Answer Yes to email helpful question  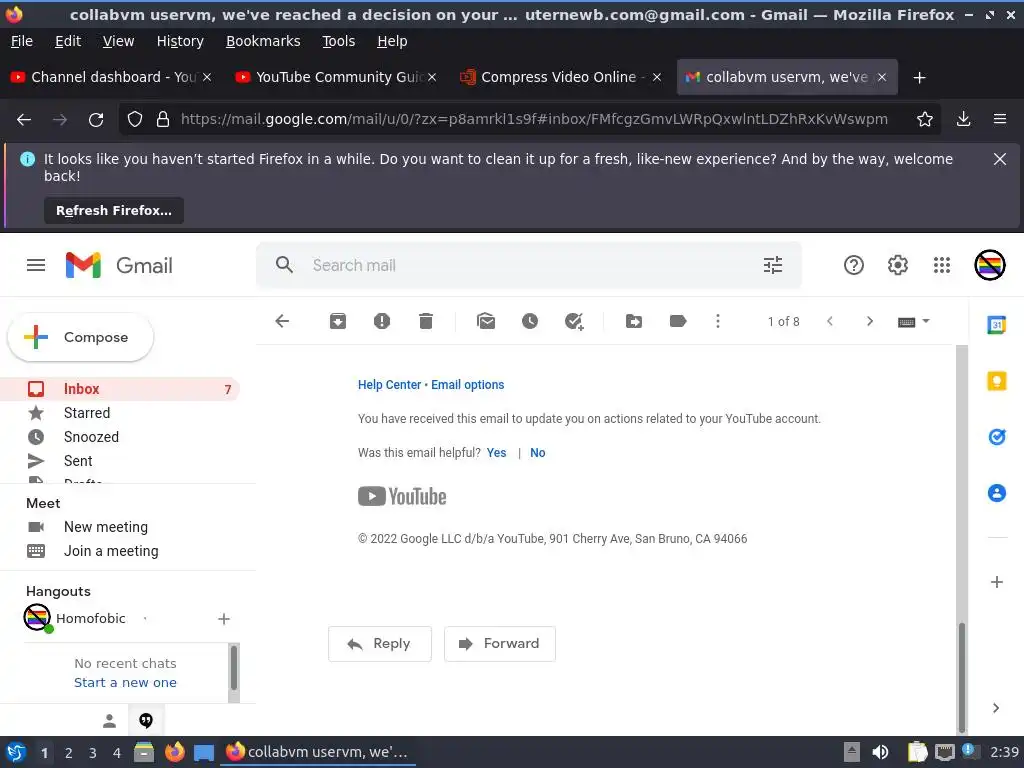496,453
